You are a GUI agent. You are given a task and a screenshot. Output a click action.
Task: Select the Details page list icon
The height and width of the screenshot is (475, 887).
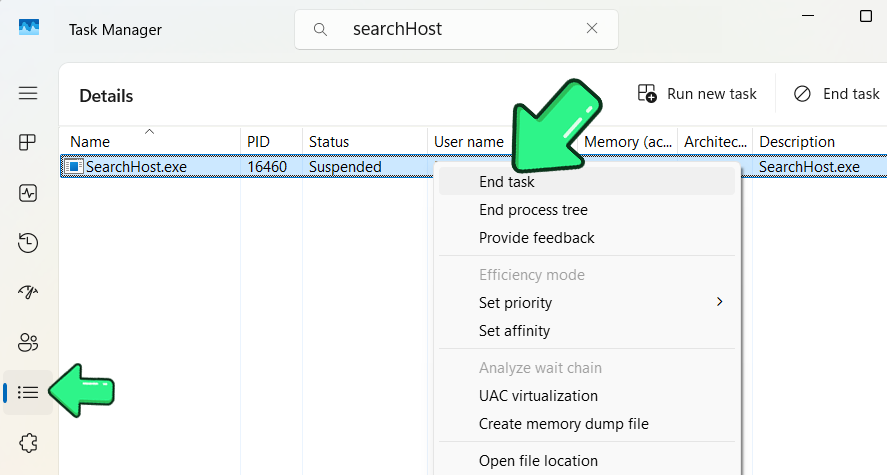[x=28, y=392]
